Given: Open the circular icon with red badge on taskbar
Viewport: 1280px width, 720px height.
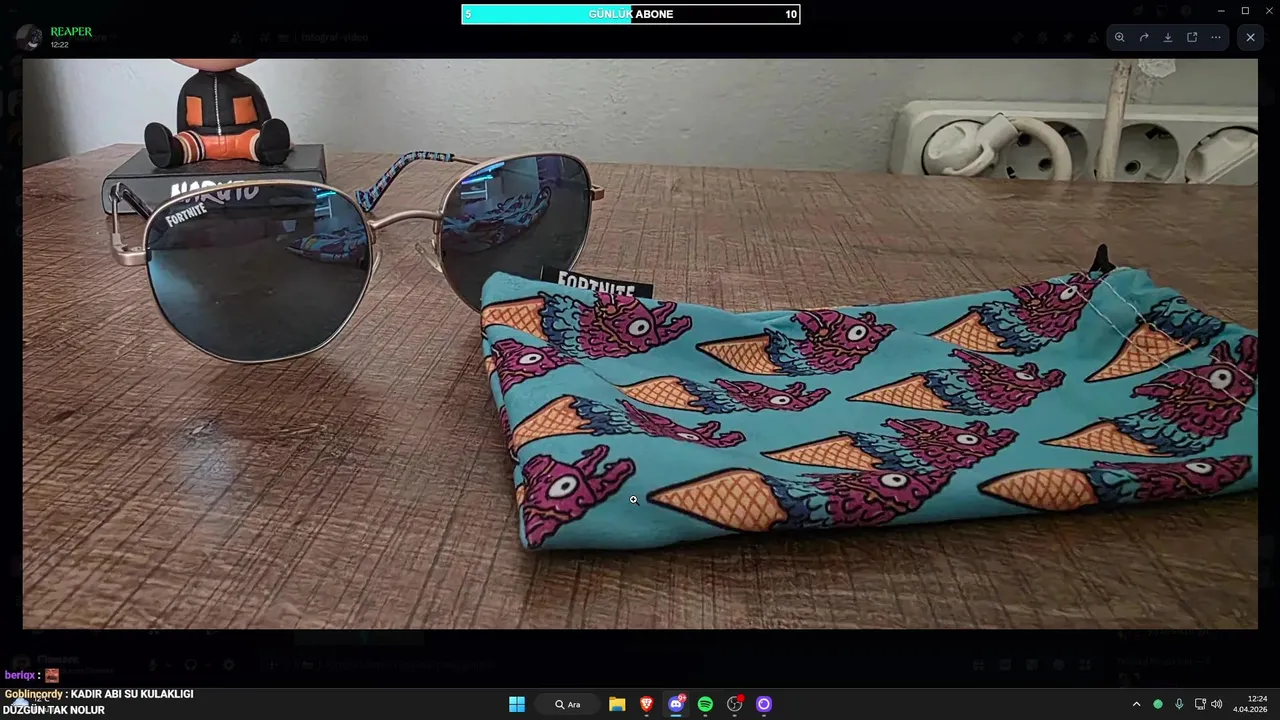Looking at the screenshot, I should click(x=735, y=704).
